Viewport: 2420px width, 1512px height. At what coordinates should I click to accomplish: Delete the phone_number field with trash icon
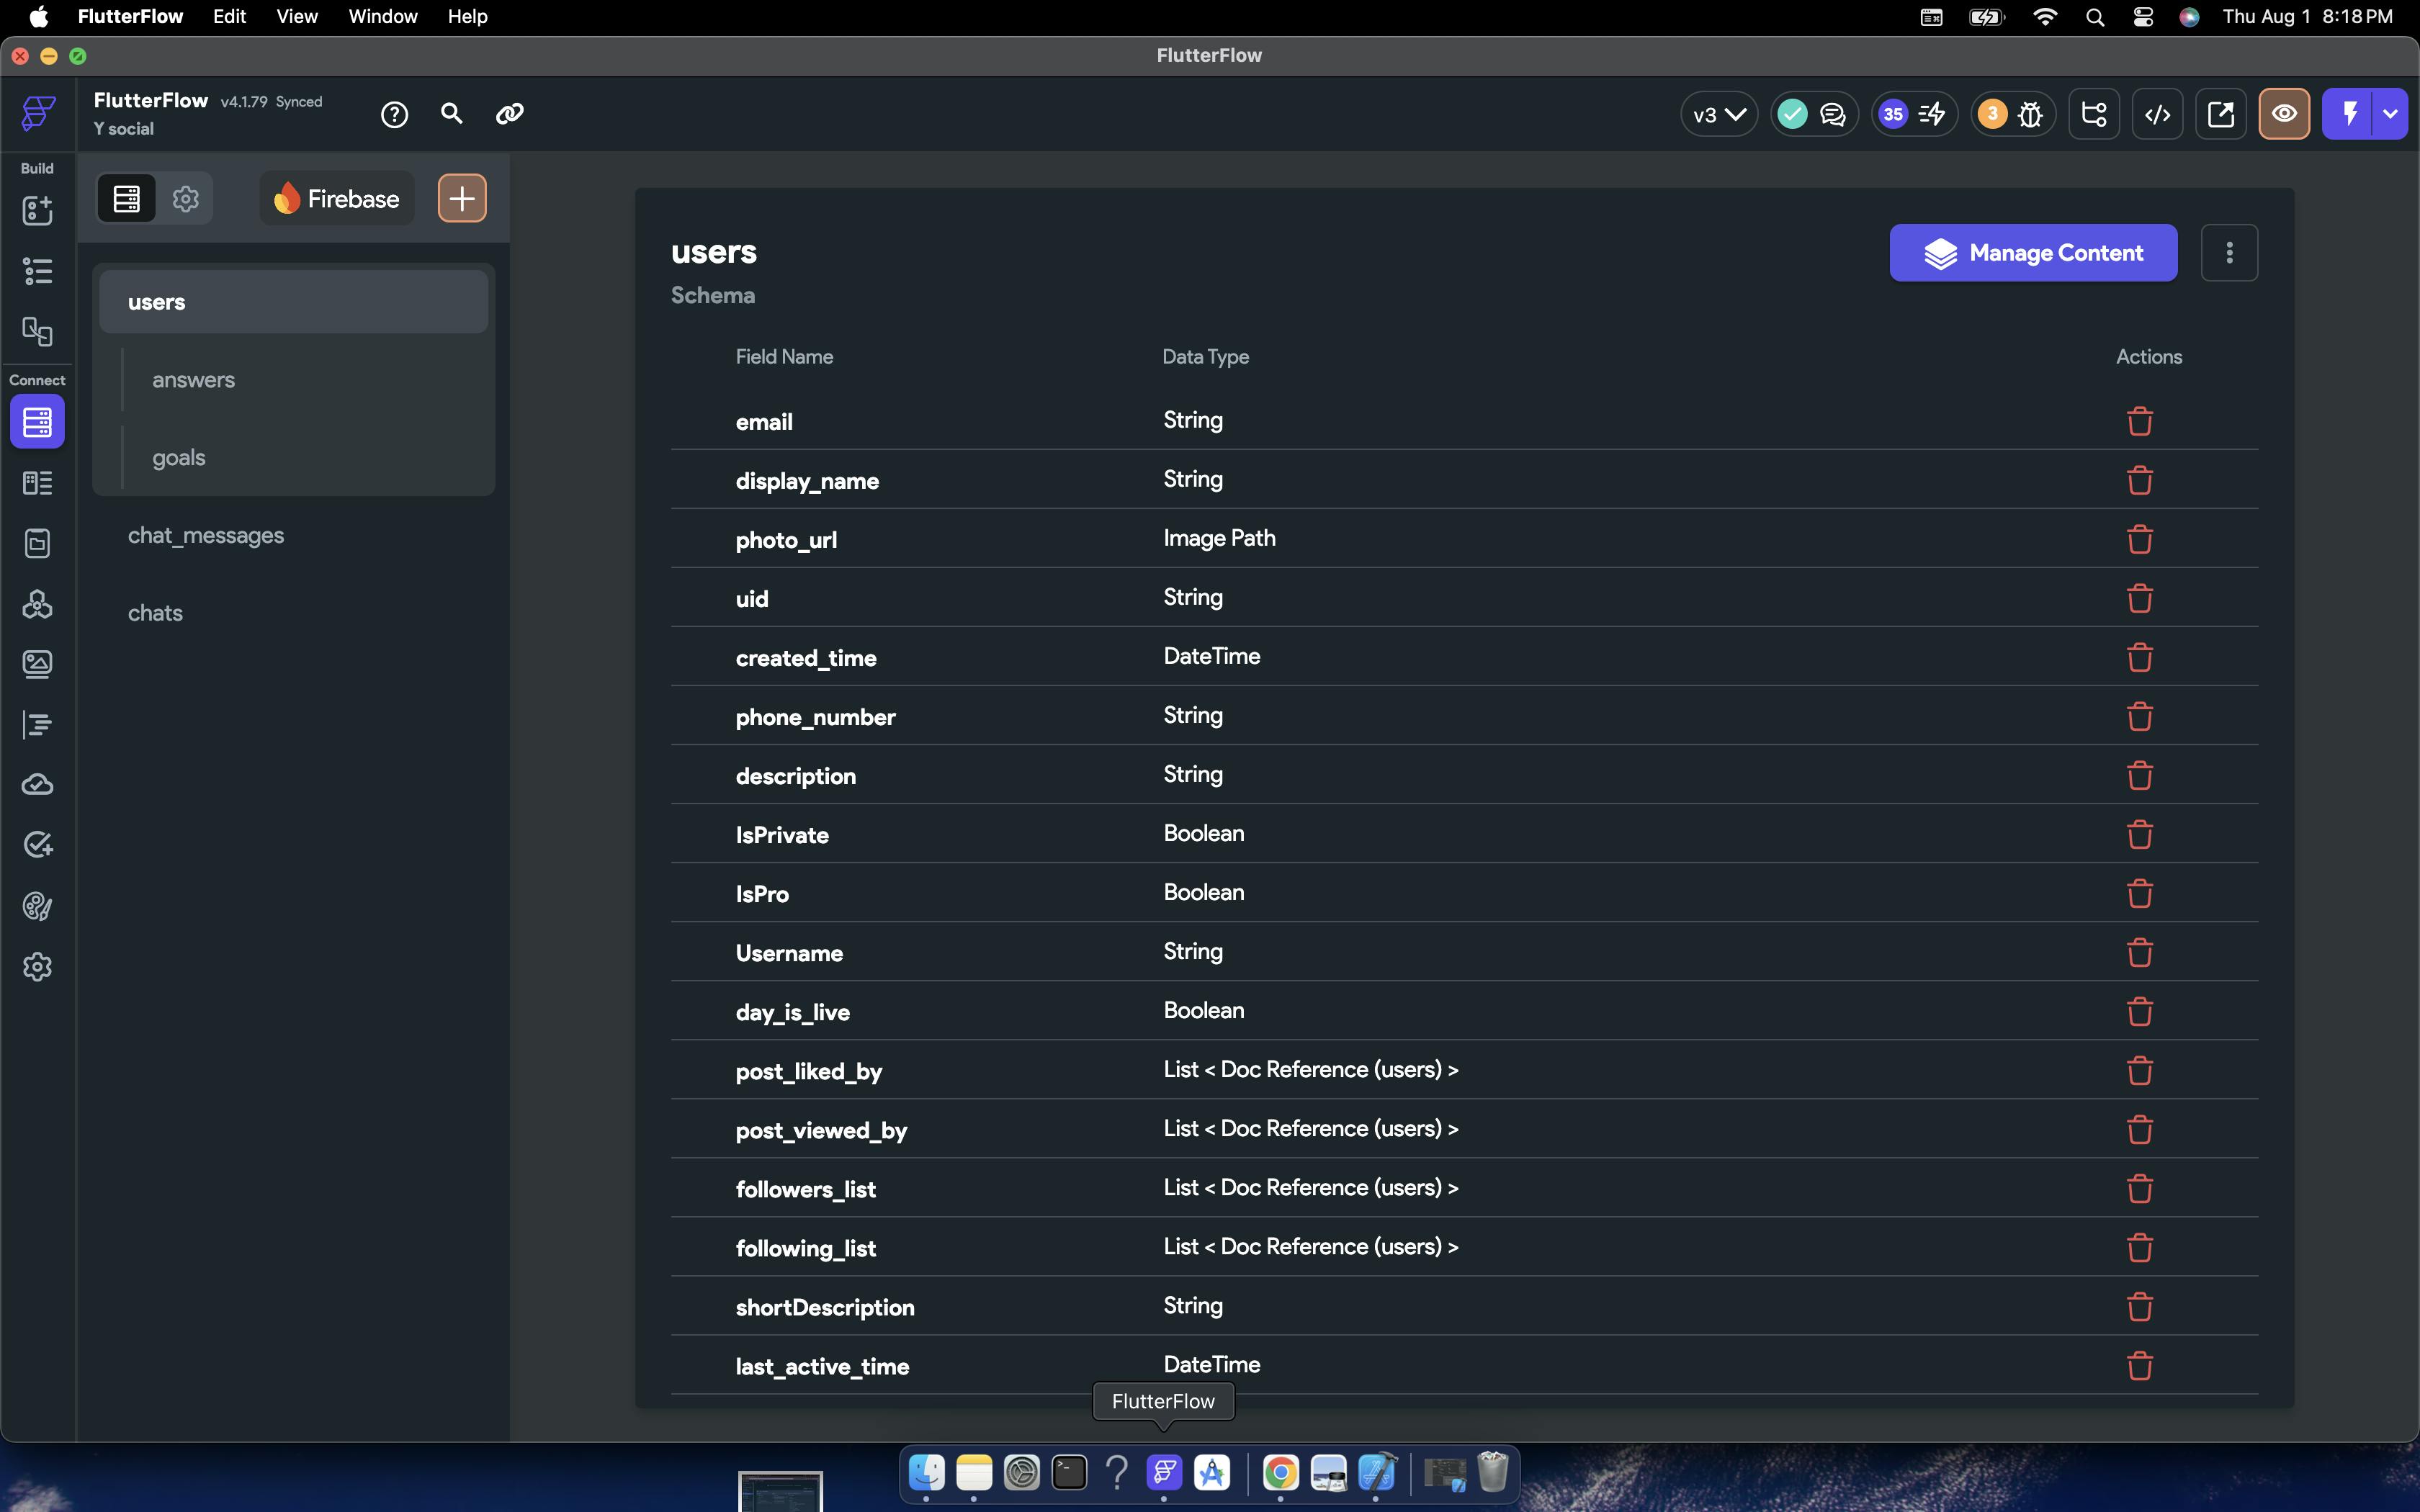click(2139, 716)
